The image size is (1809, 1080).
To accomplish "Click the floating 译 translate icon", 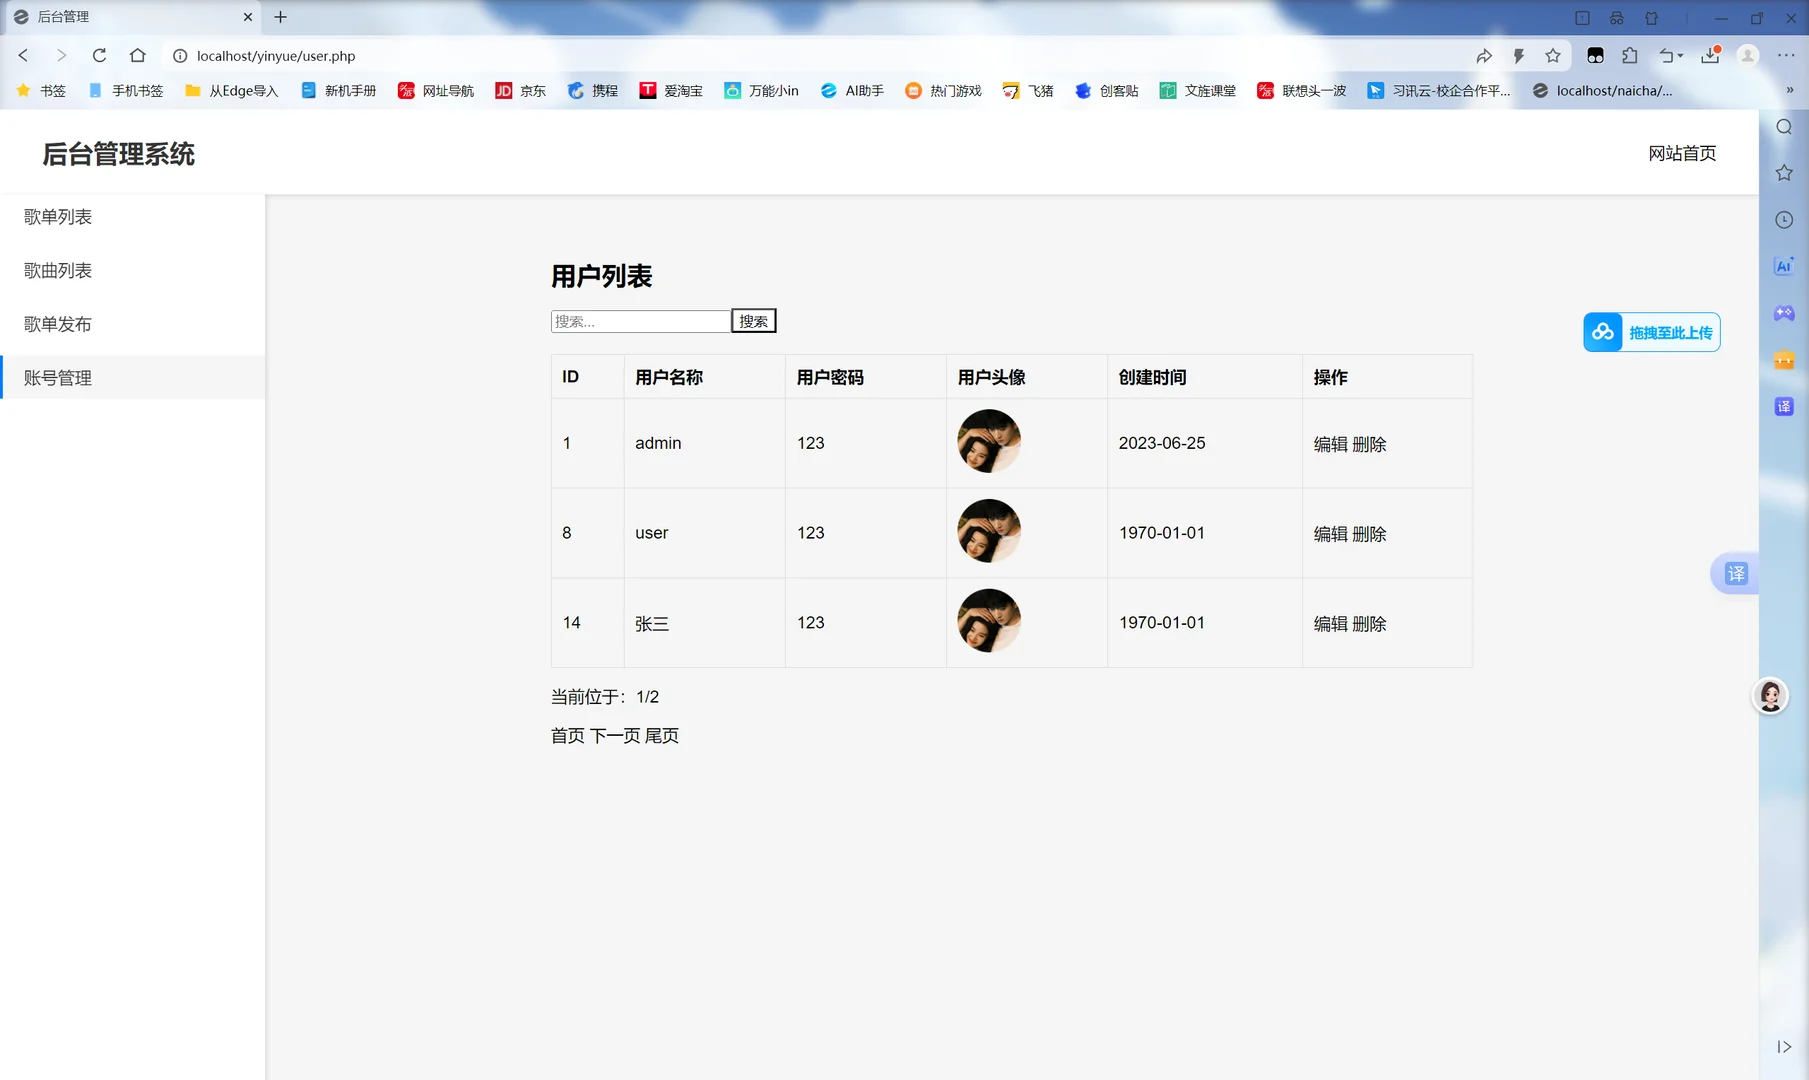I will (1737, 573).
